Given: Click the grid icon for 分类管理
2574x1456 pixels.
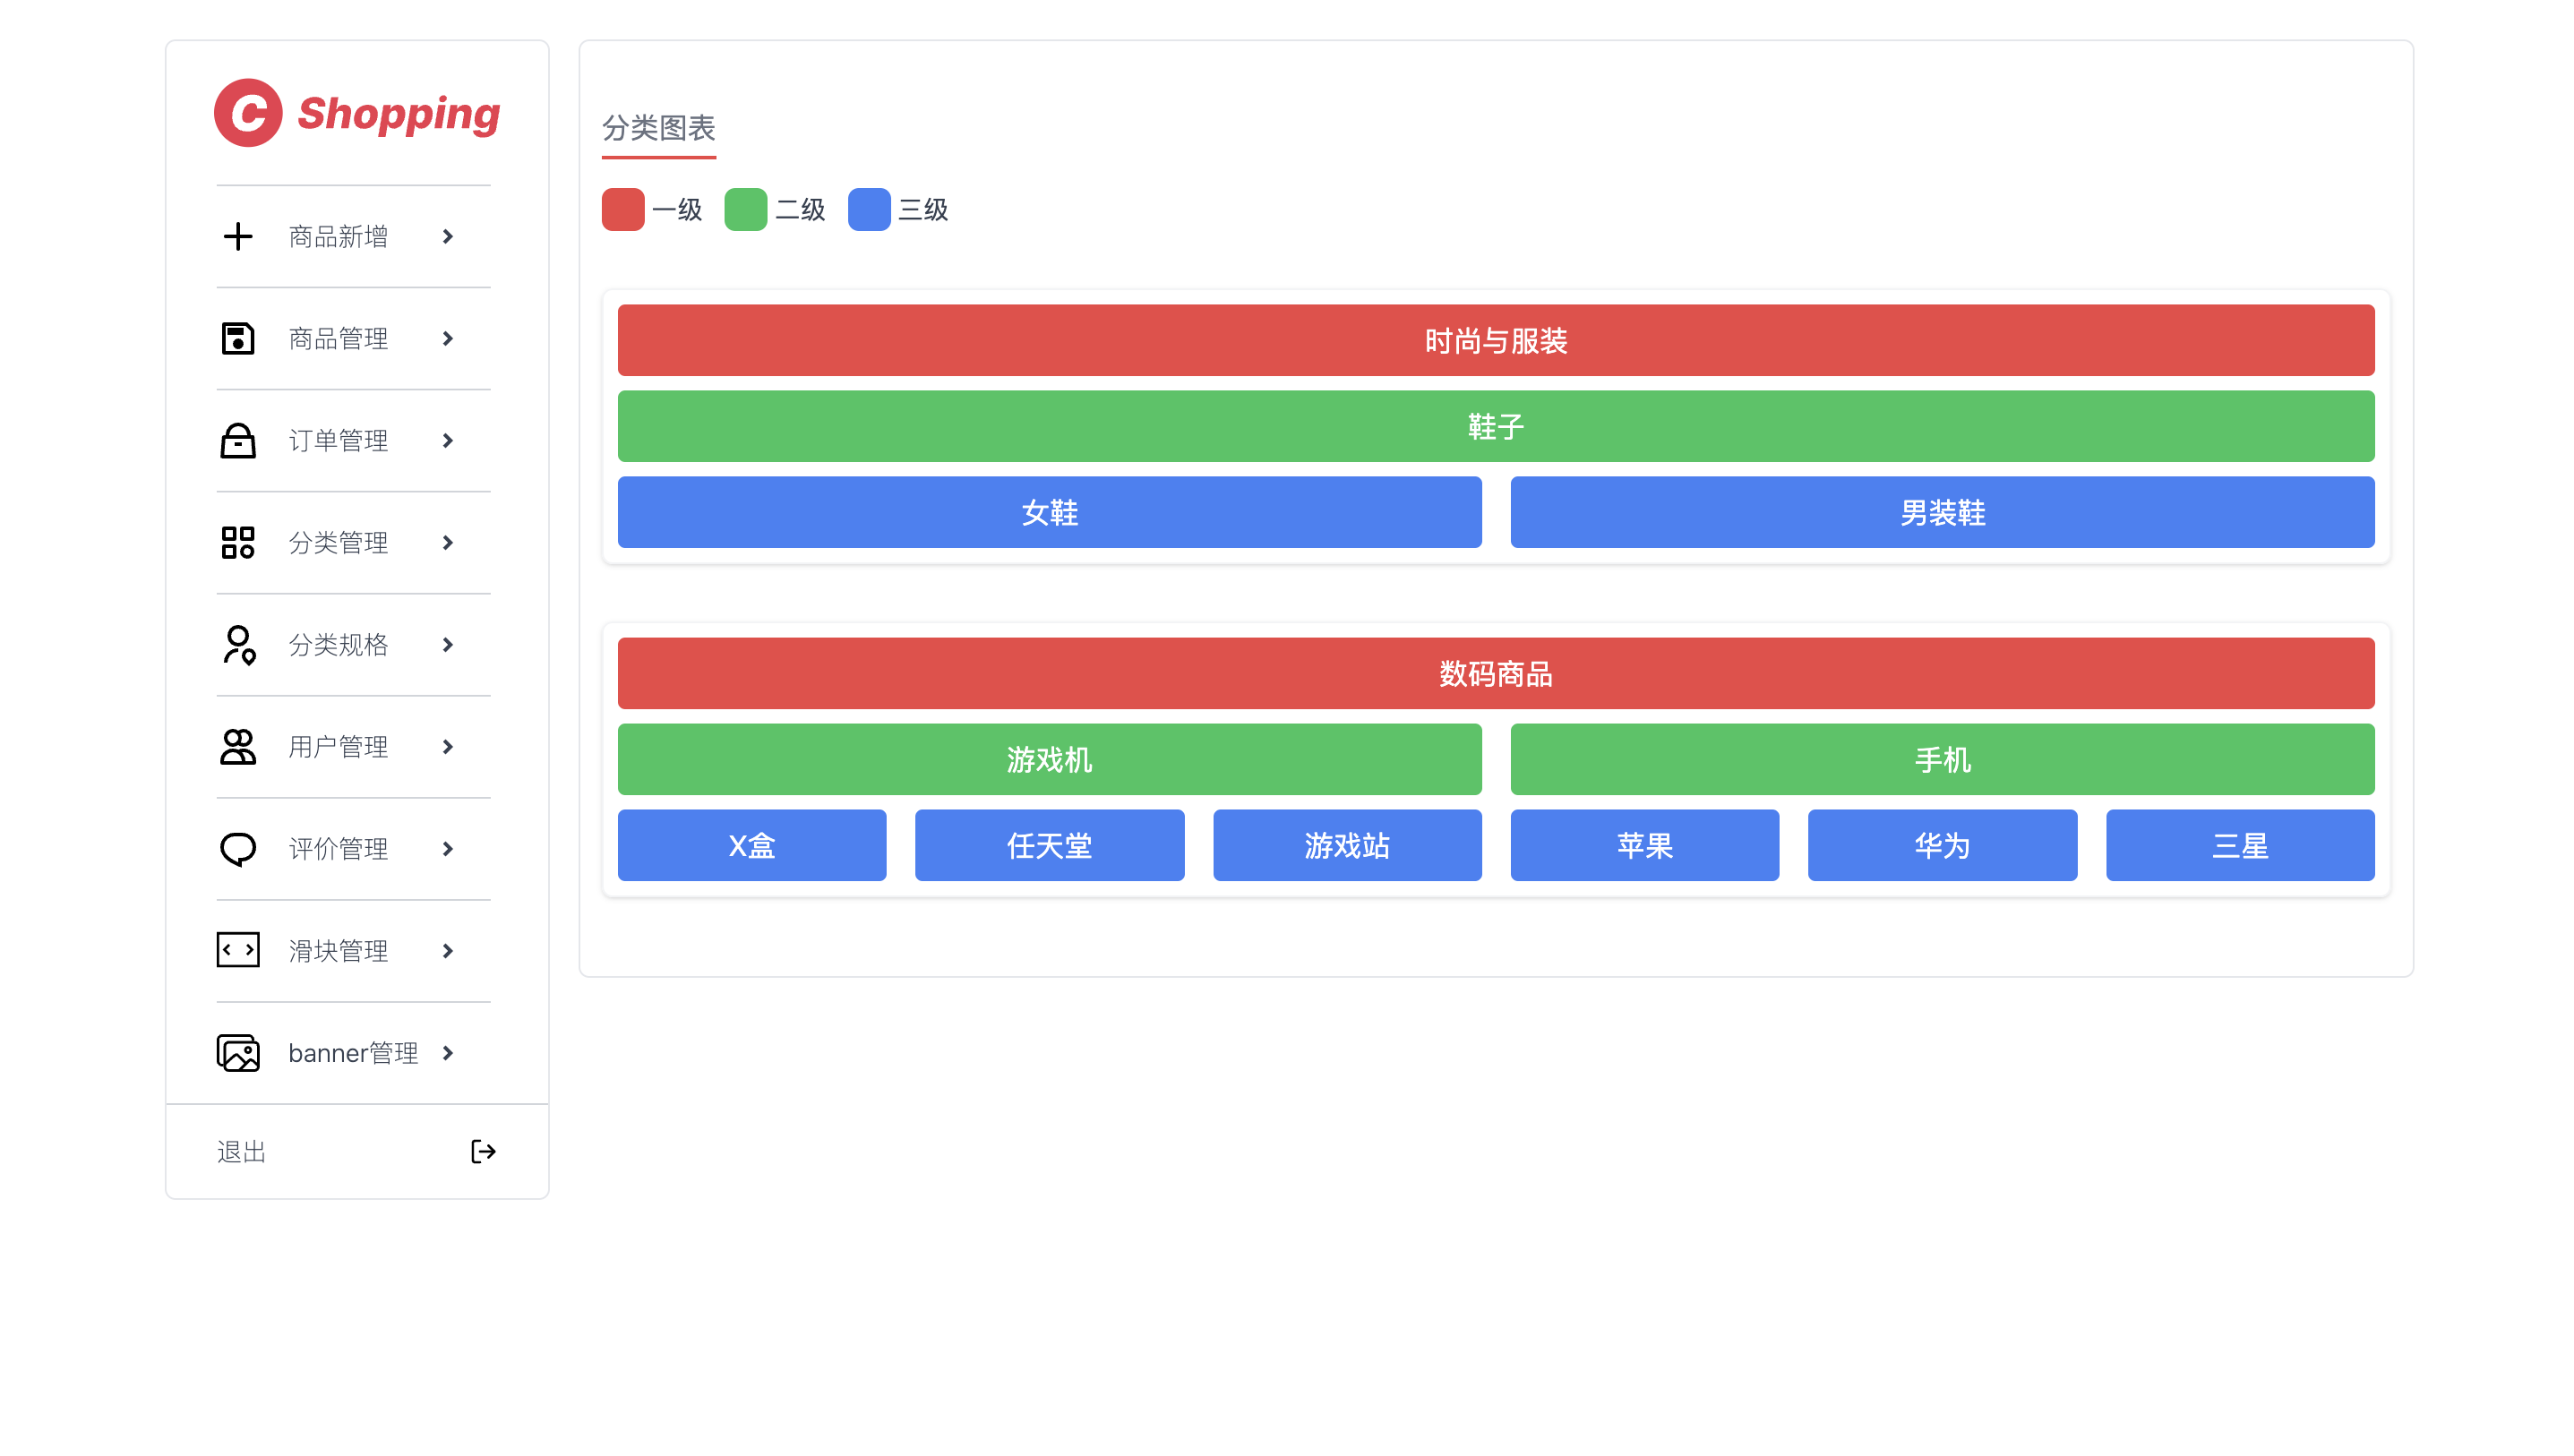Looking at the screenshot, I should 238,543.
